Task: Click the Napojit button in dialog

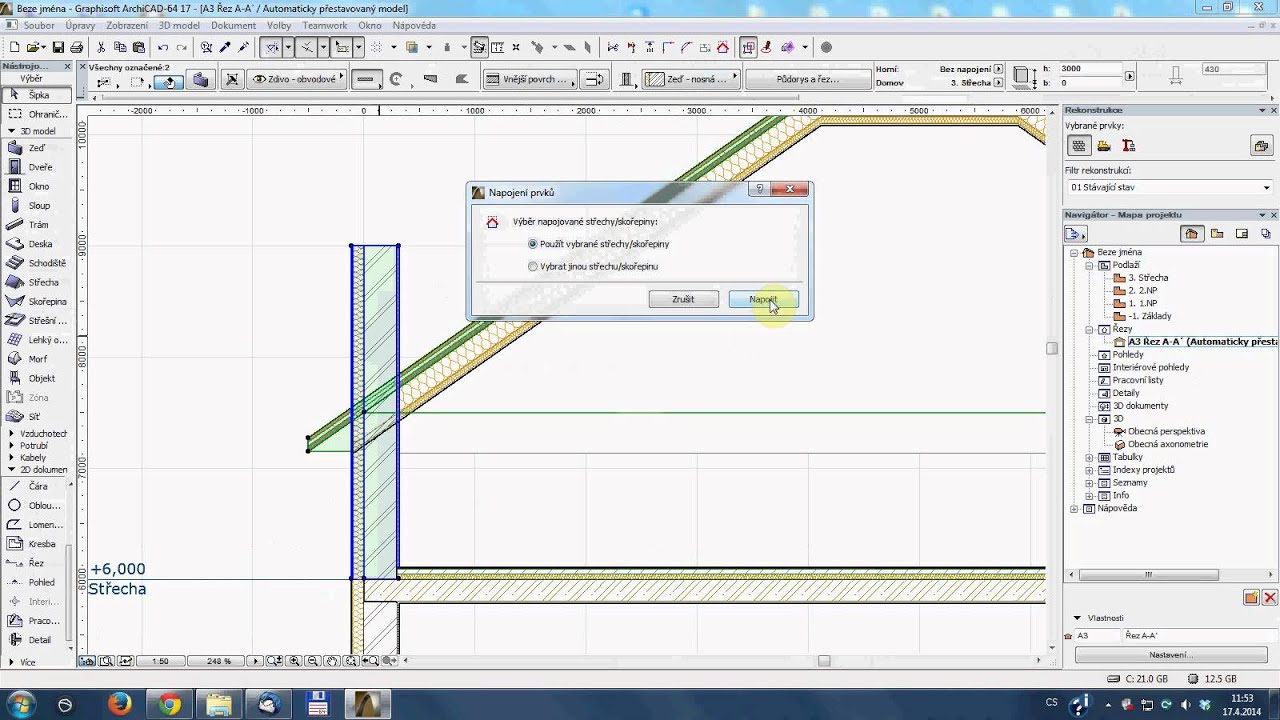Action: click(x=763, y=299)
